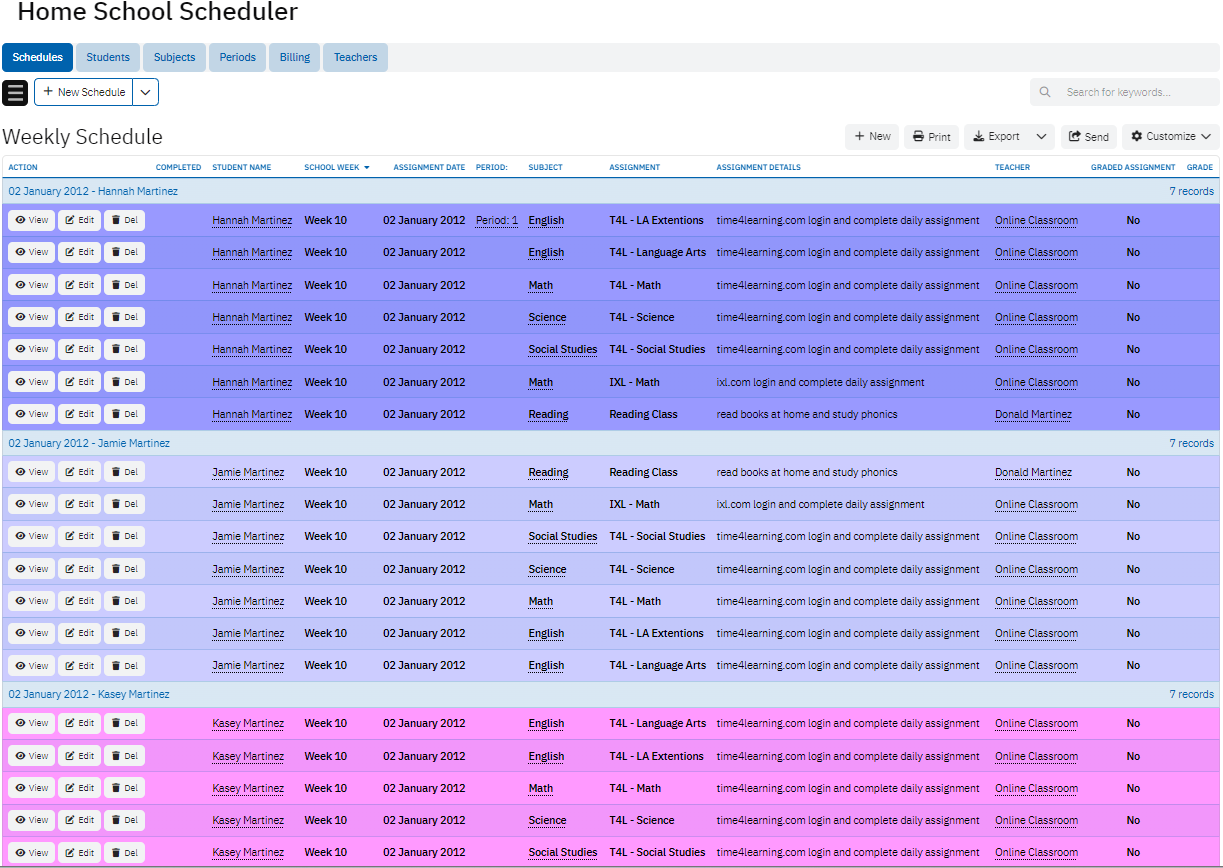Collapse the 02 January 2012 - Jamie Martinez group
The height and width of the screenshot is (868, 1223).
point(89,443)
